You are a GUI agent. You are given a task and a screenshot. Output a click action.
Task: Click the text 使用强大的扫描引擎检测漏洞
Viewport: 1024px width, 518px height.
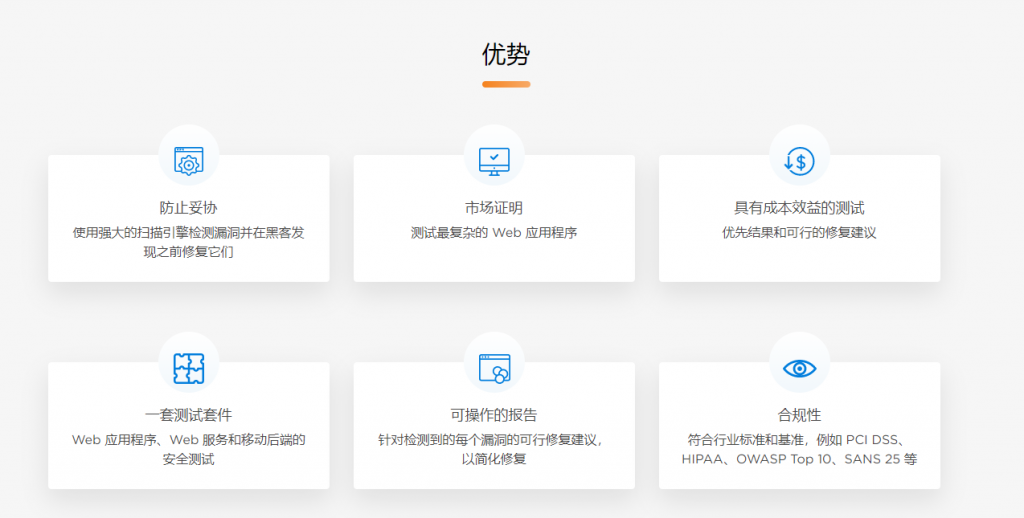point(156,233)
